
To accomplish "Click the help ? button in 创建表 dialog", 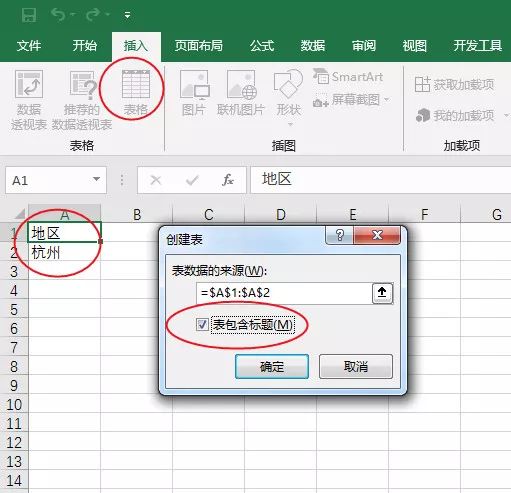I will point(339,235).
